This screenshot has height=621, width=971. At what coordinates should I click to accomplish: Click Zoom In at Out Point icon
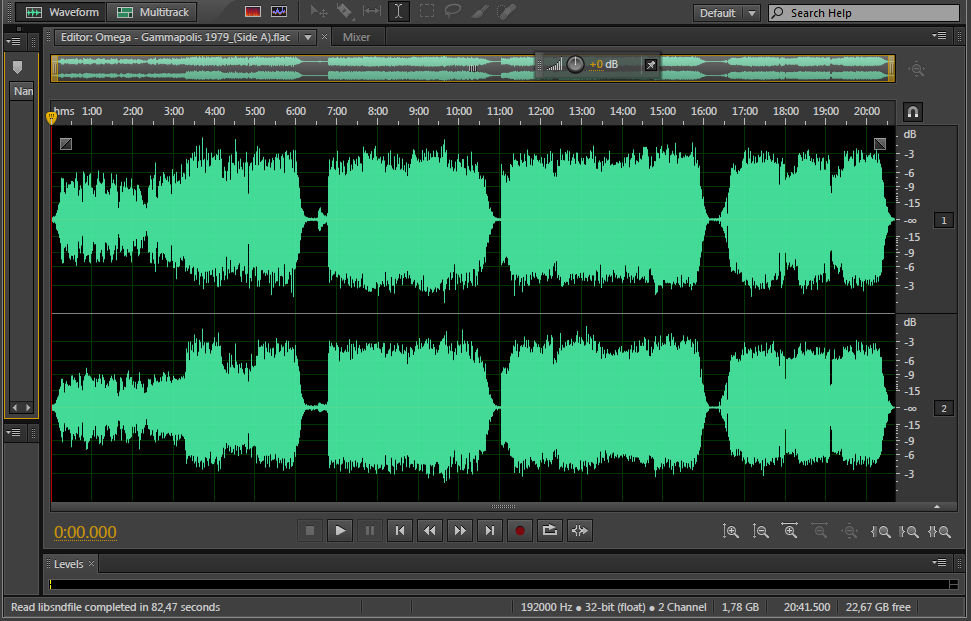[909, 531]
